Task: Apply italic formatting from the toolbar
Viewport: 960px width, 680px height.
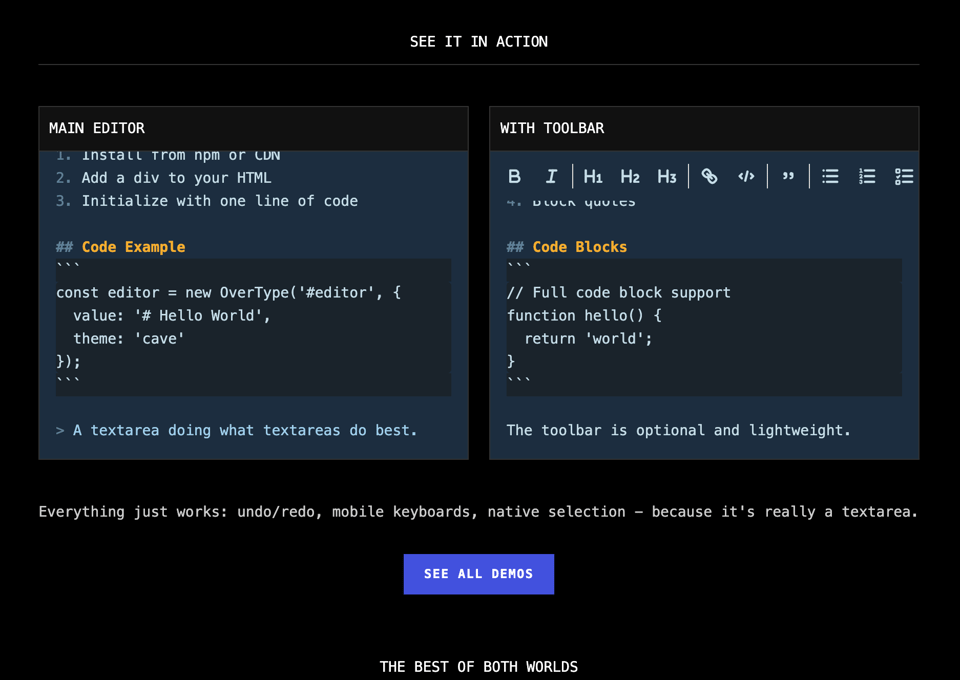Action: [x=551, y=177]
